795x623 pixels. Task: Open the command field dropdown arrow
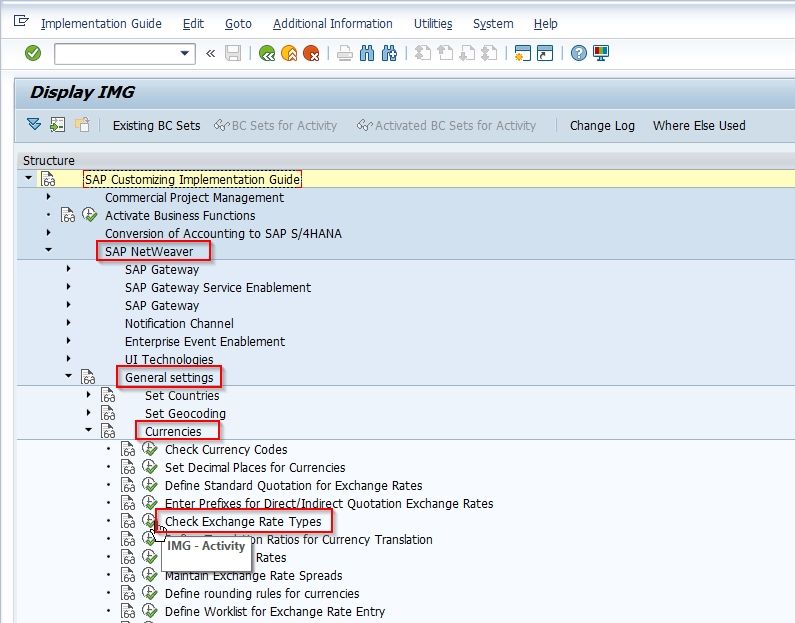[x=185, y=53]
